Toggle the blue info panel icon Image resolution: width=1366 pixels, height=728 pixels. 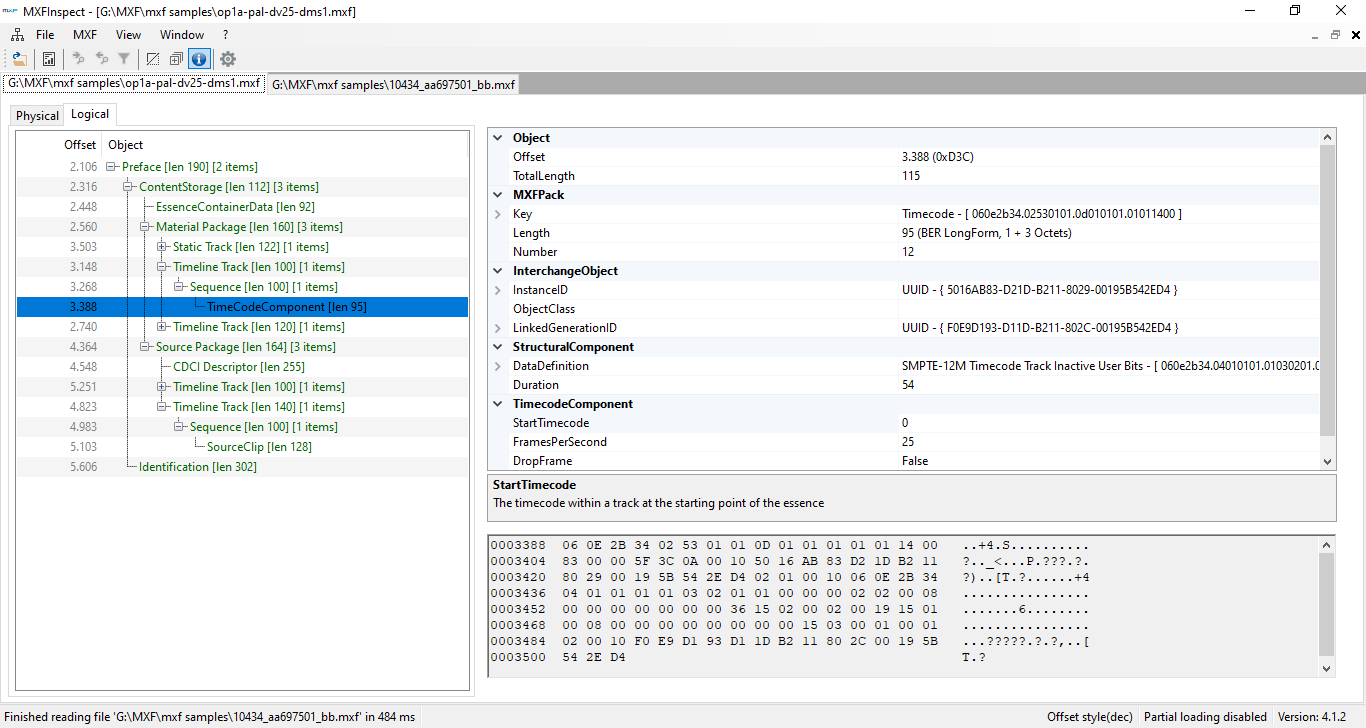199,59
